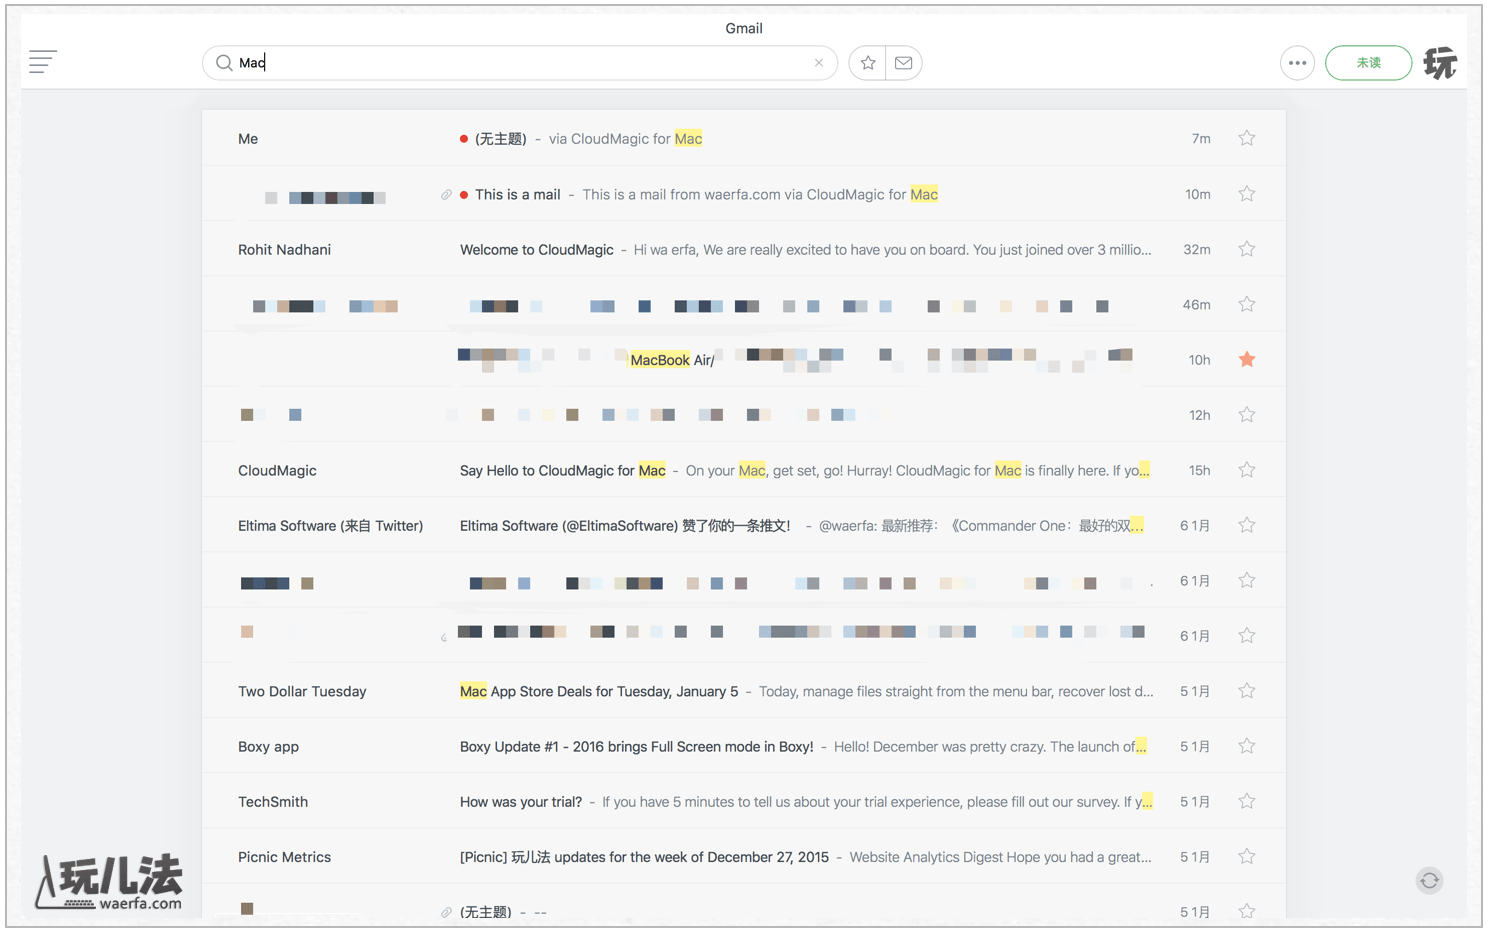Open "Welcome to CloudMagic" from Rohit Nadhani
This screenshot has width=1488, height=932.
tap(744, 249)
